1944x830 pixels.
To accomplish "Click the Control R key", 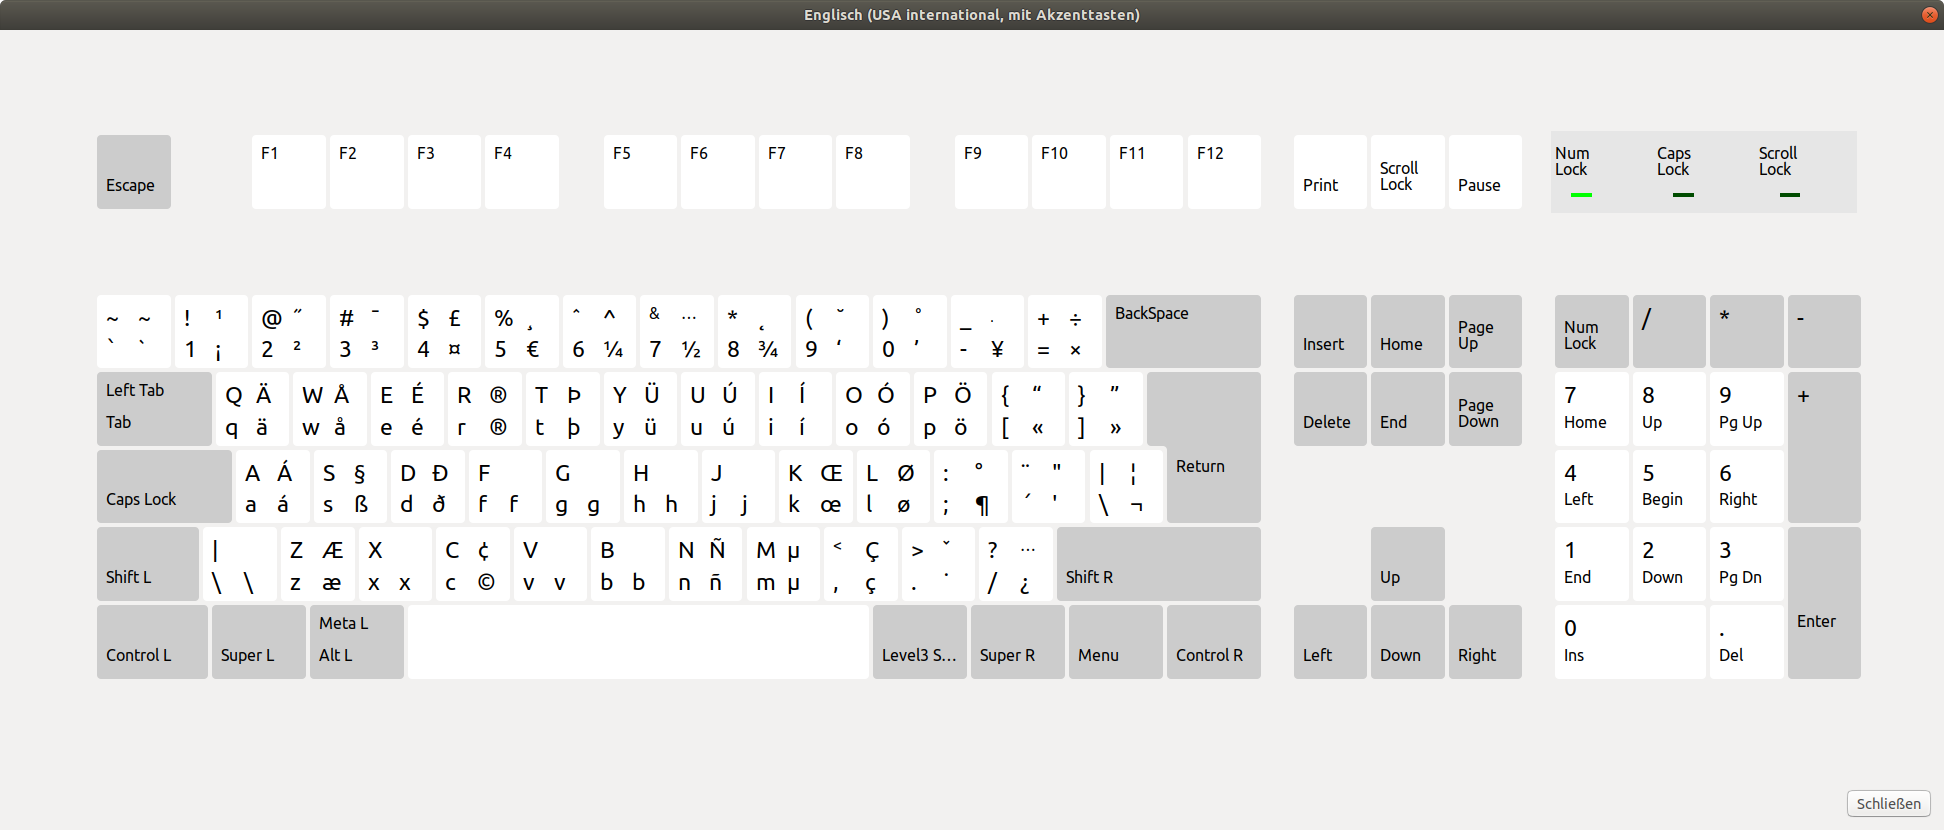I will click(1214, 642).
